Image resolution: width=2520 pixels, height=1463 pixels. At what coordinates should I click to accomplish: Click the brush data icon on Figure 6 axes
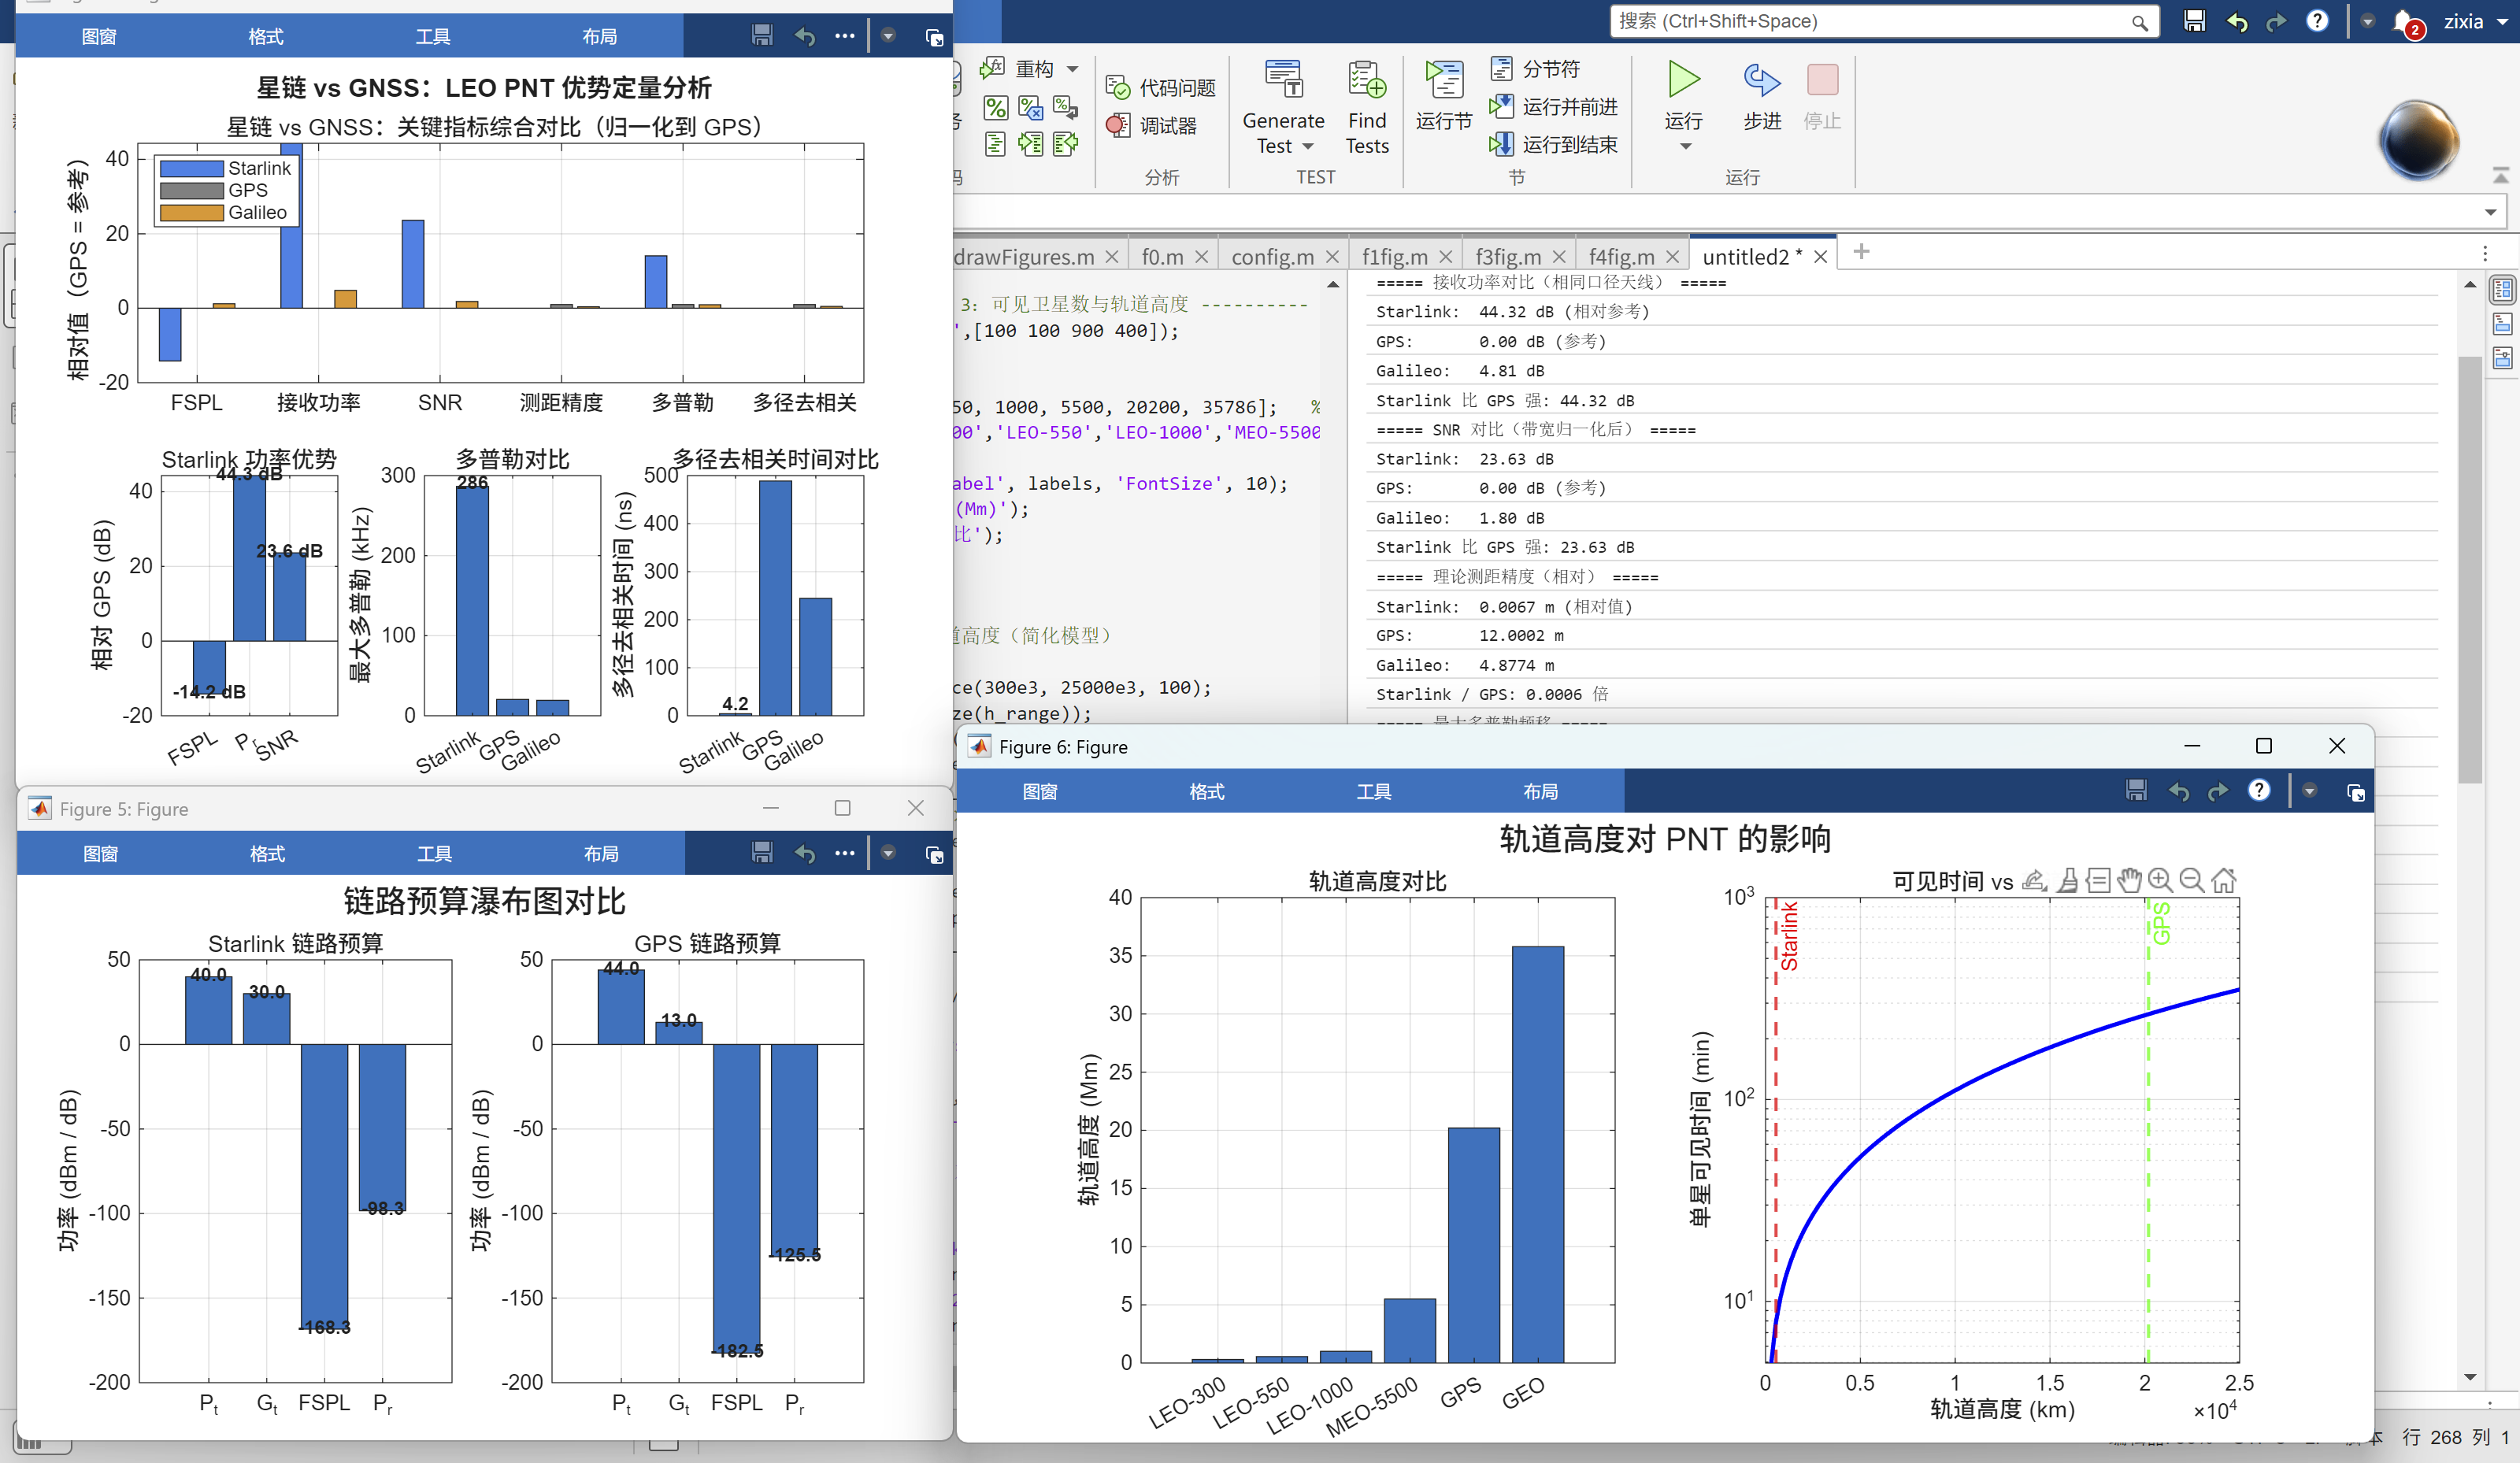(2067, 880)
